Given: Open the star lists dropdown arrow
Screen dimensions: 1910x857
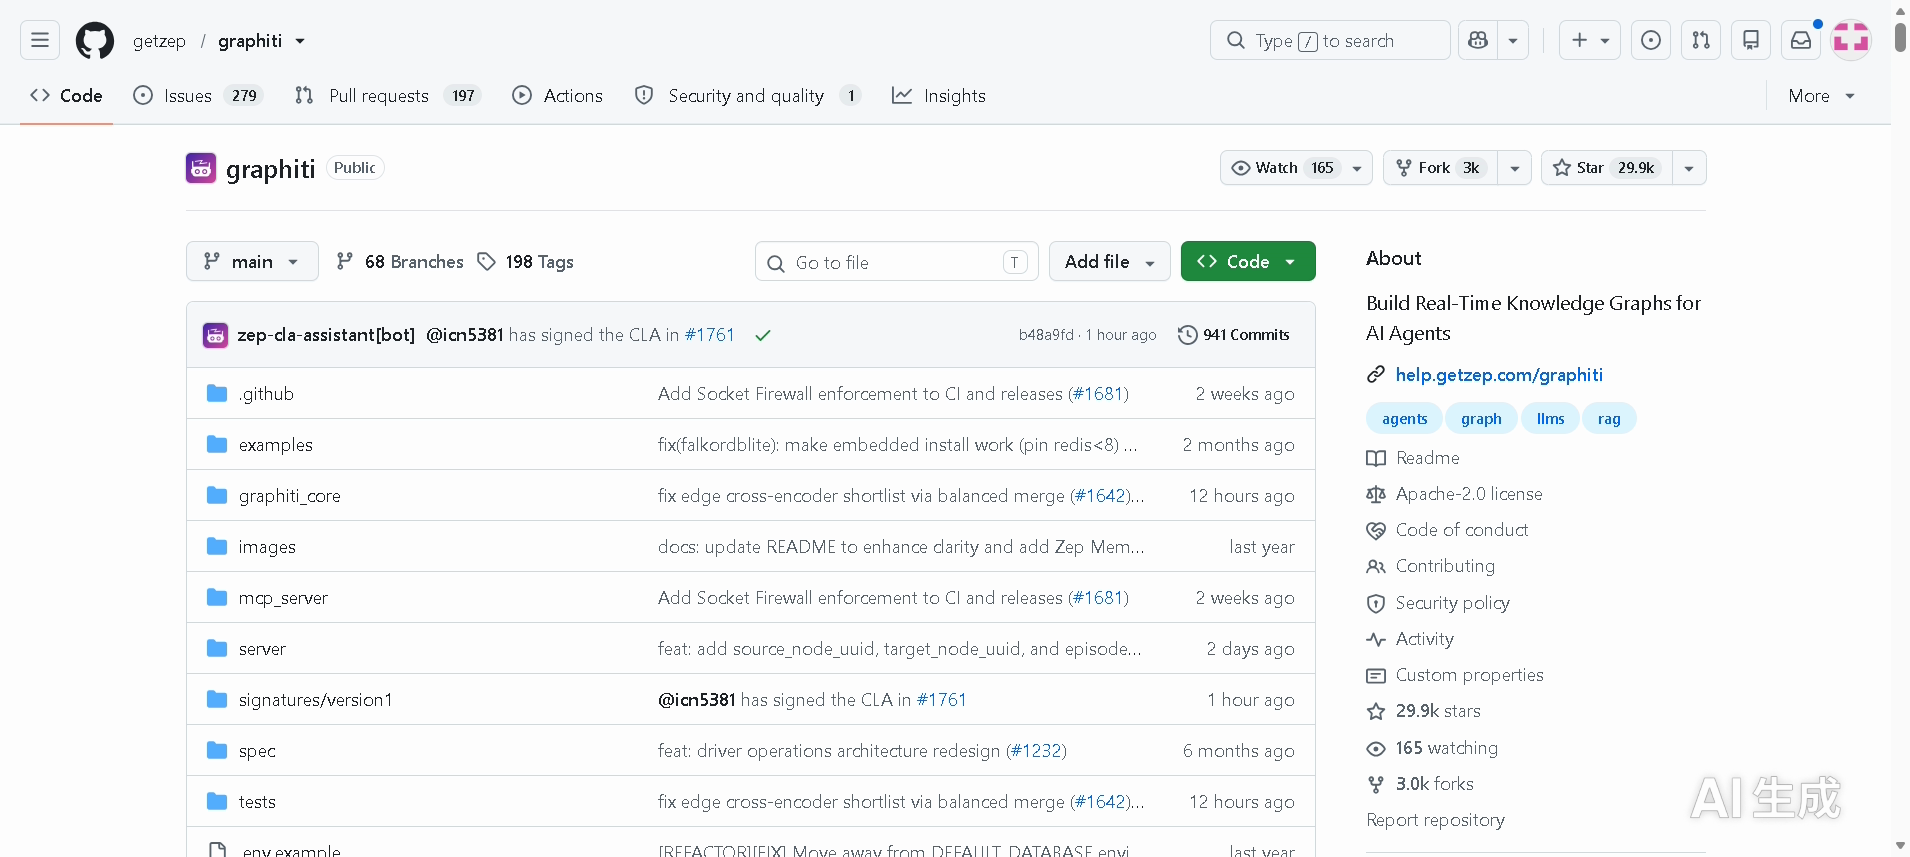Looking at the screenshot, I should coord(1689,168).
